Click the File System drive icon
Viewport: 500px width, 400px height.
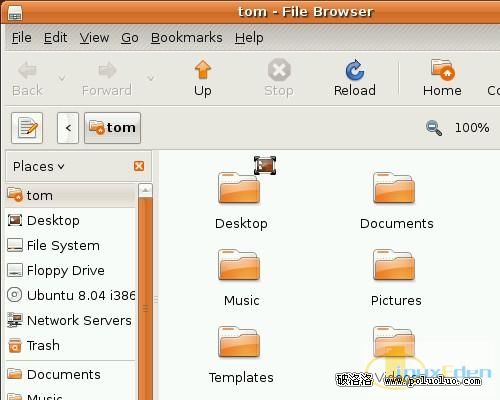15,245
